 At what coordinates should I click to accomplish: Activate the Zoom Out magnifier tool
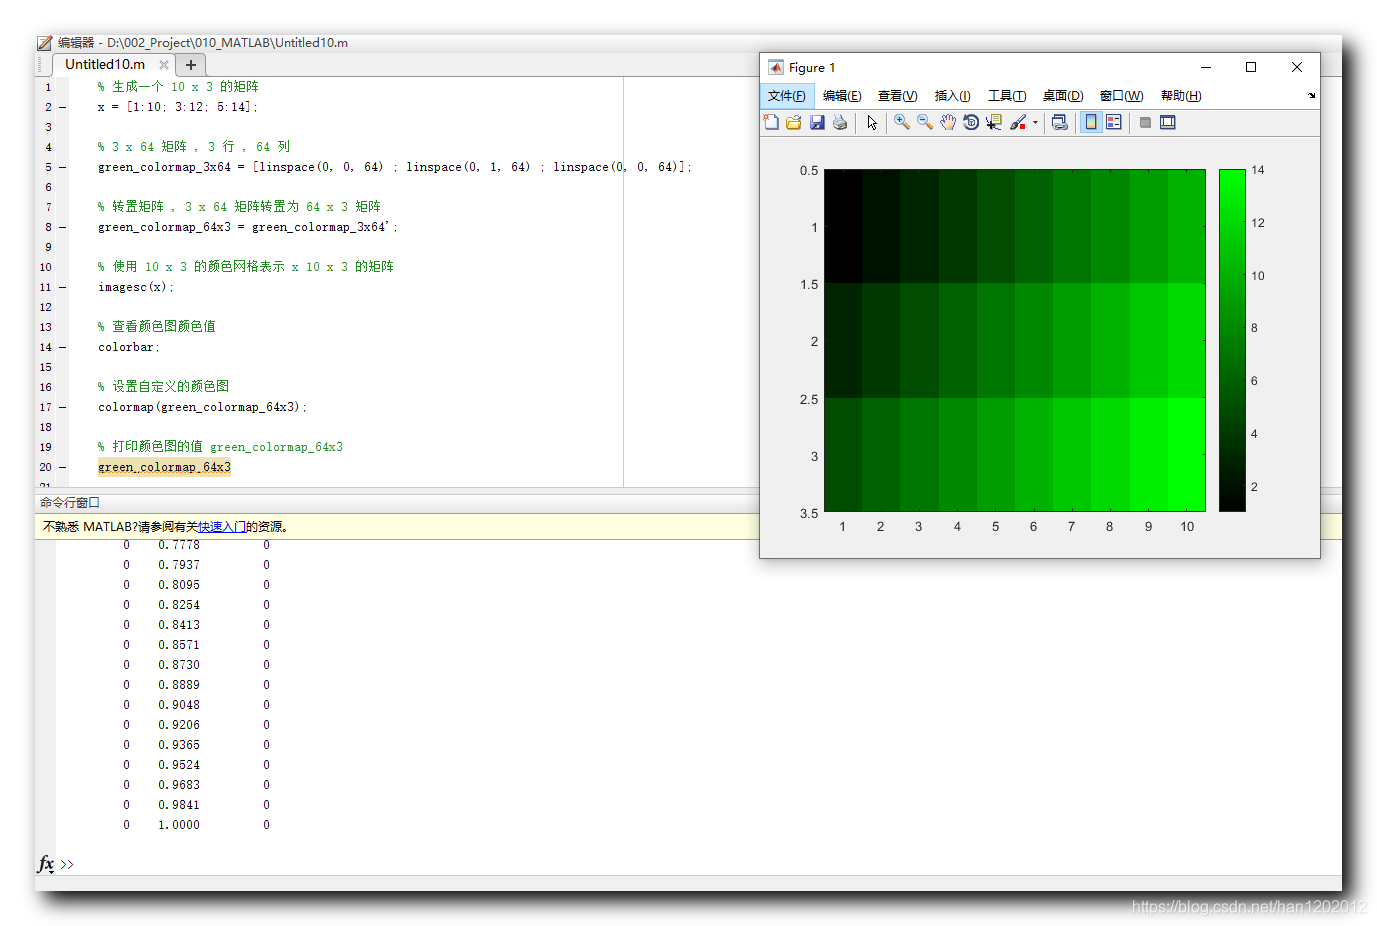tap(925, 122)
